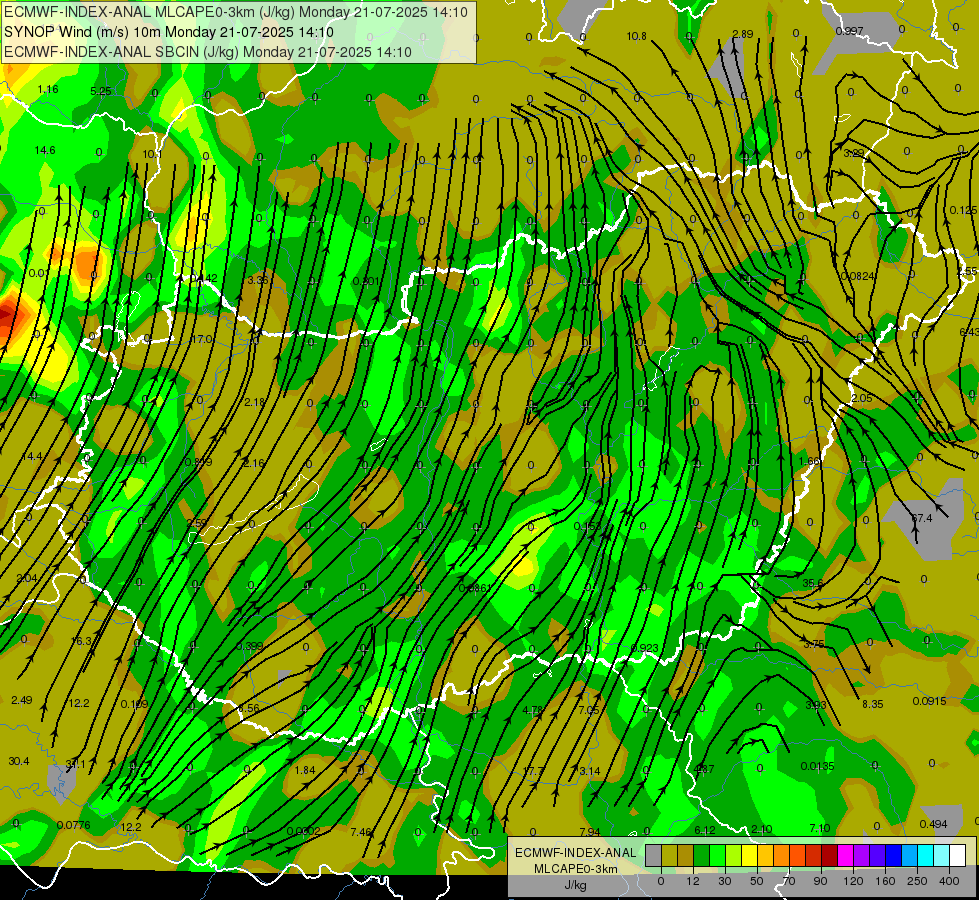Image resolution: width=979 pixels, height=900 pixels.
Task: Click the gray swatch in the legend
Action: (653, 855)
